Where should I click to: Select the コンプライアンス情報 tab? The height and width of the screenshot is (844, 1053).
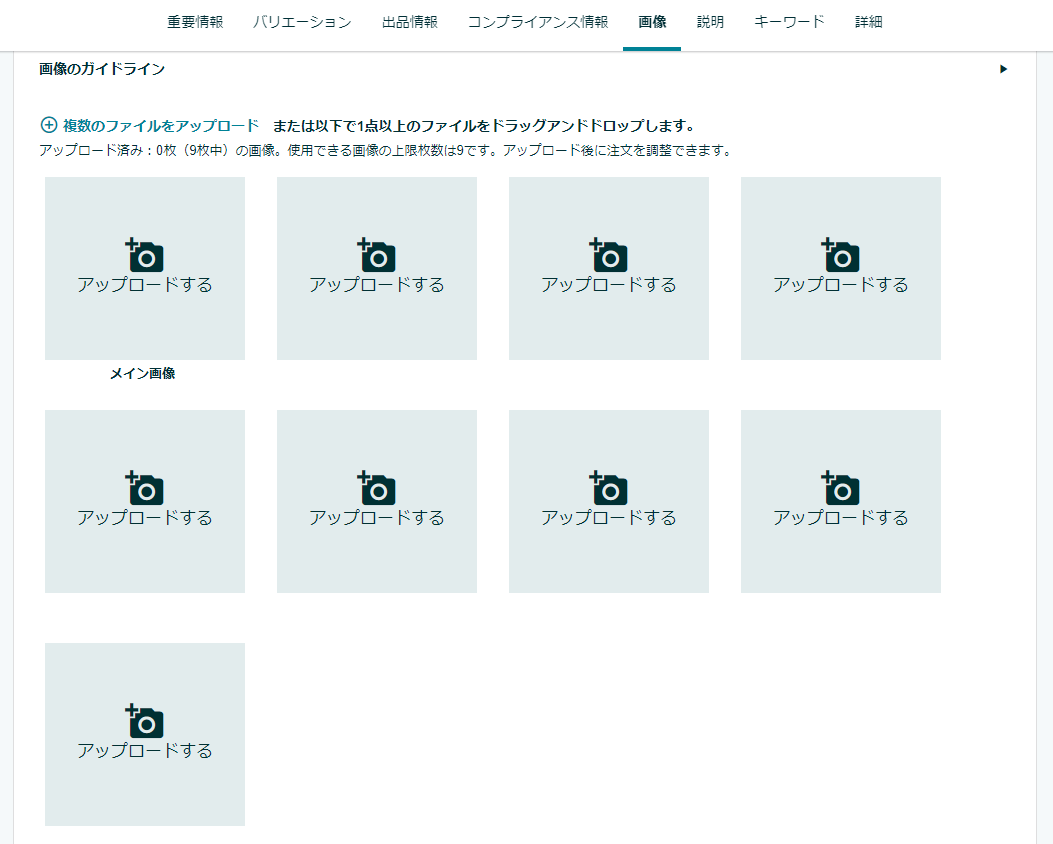pos(538,22)
